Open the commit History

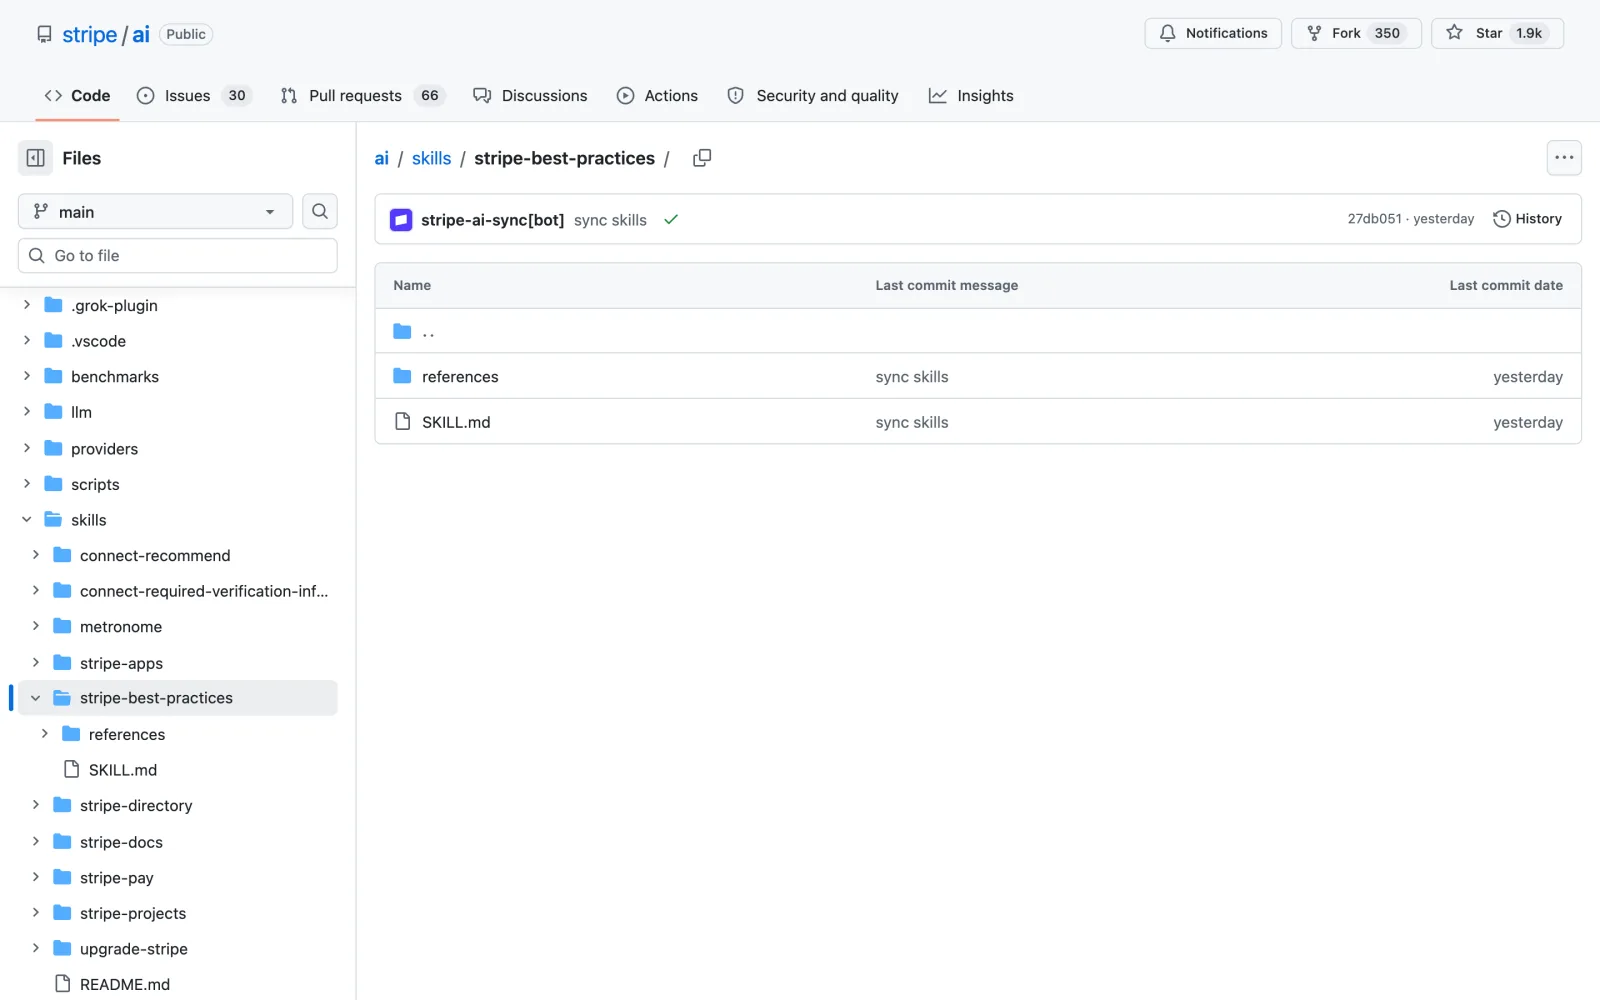click(x=1527, y=219)
